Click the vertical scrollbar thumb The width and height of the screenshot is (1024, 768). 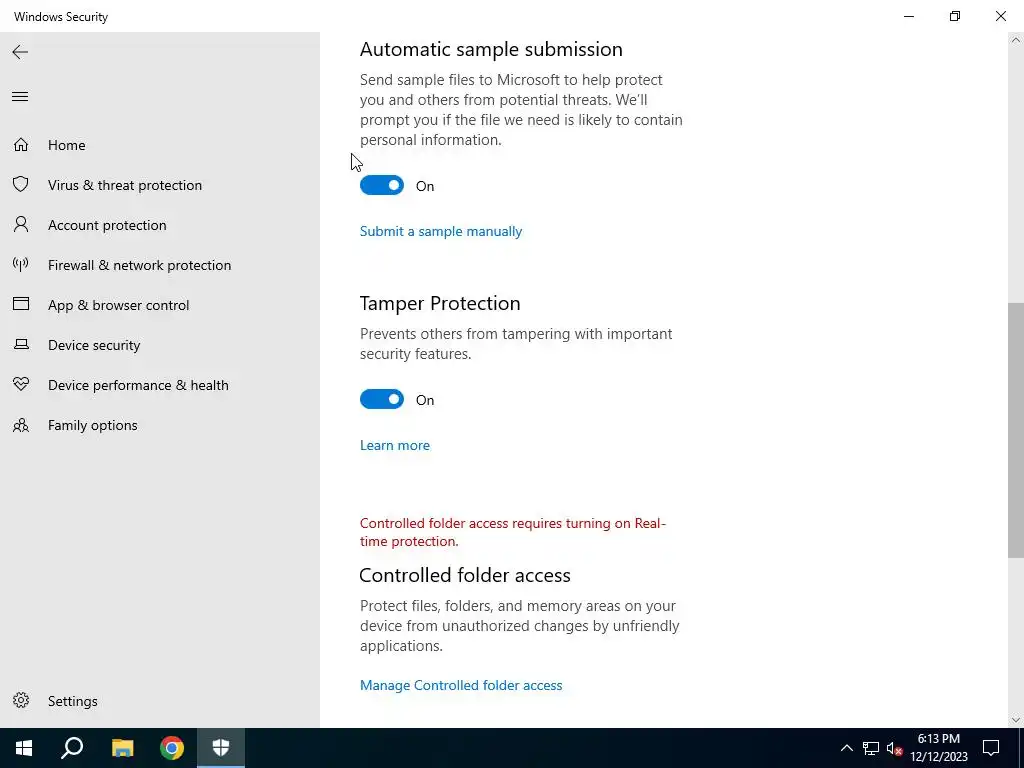1016,430
